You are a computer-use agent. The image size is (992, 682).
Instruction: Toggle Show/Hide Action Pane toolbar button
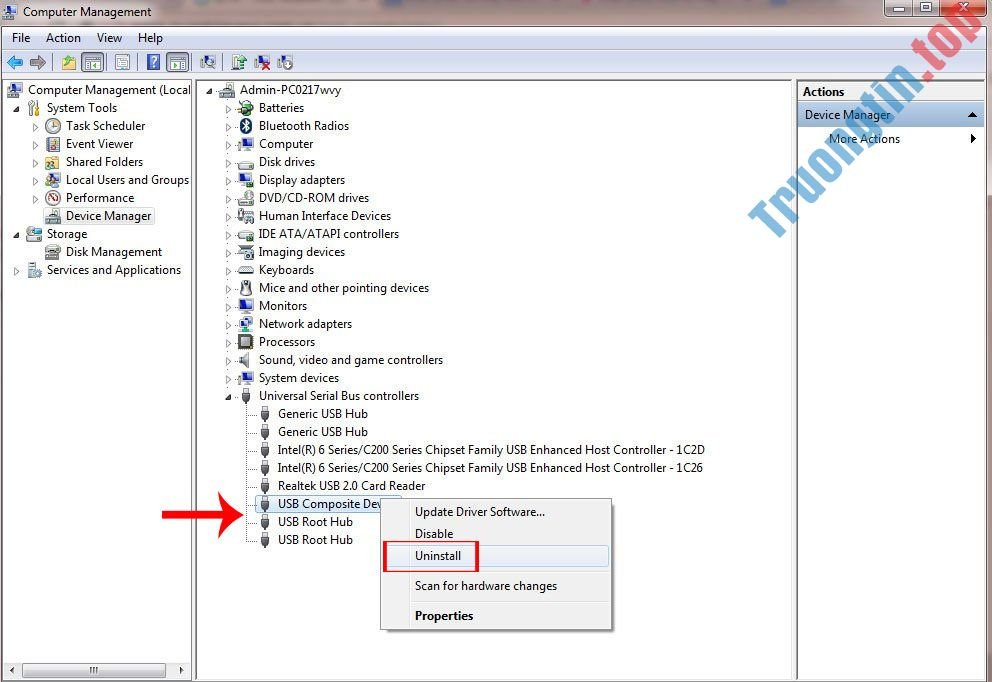click(178, 62)
